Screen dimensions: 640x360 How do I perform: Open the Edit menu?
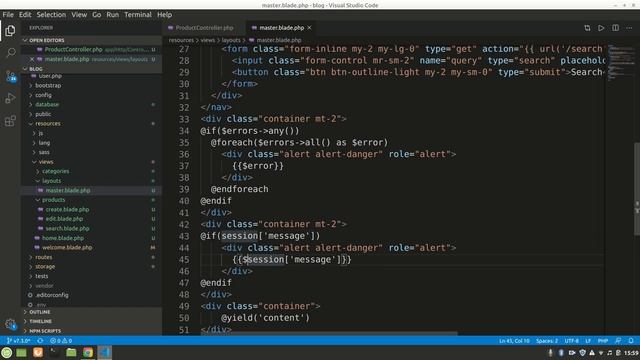click(x=25, y=15)
